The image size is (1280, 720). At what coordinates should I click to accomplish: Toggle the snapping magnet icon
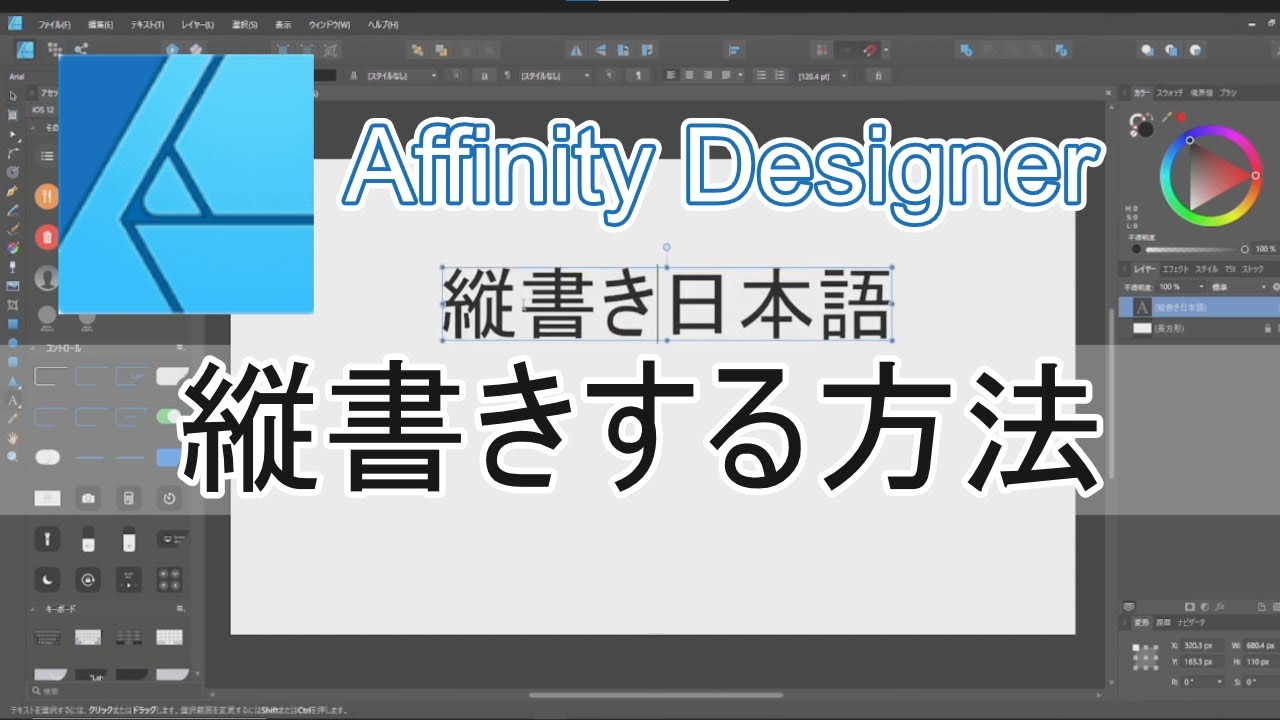coord(871,49)
